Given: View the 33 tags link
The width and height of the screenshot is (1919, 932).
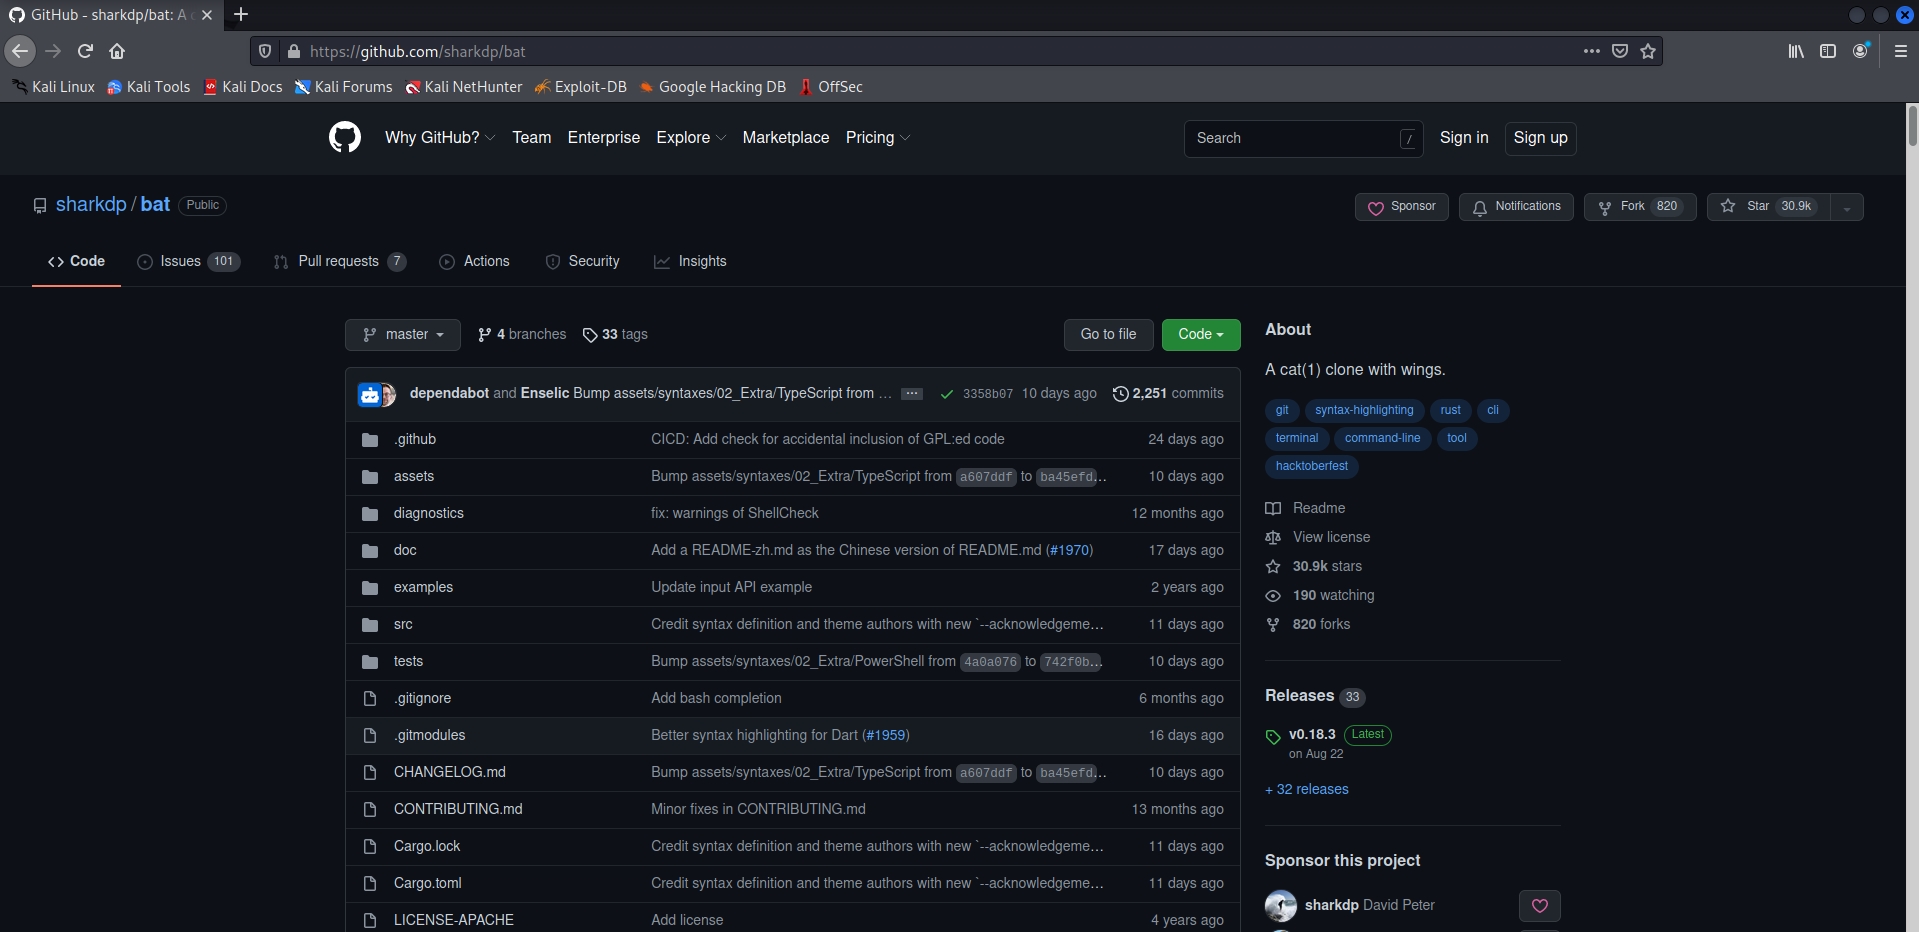Looking at the screenshot, I should click(x=615, y=335).
